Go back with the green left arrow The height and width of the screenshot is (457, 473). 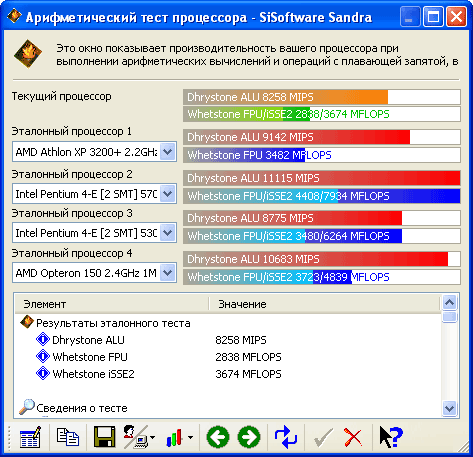[x=218, y=437]
